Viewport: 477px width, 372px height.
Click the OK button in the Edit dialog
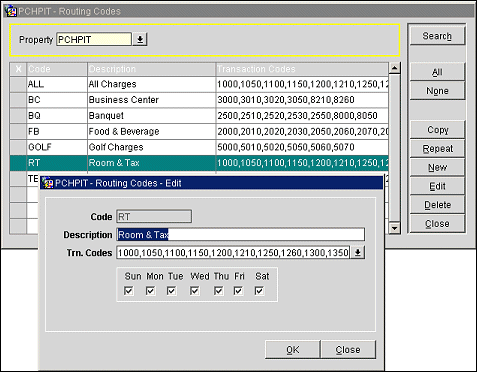[x=293, y=350]
